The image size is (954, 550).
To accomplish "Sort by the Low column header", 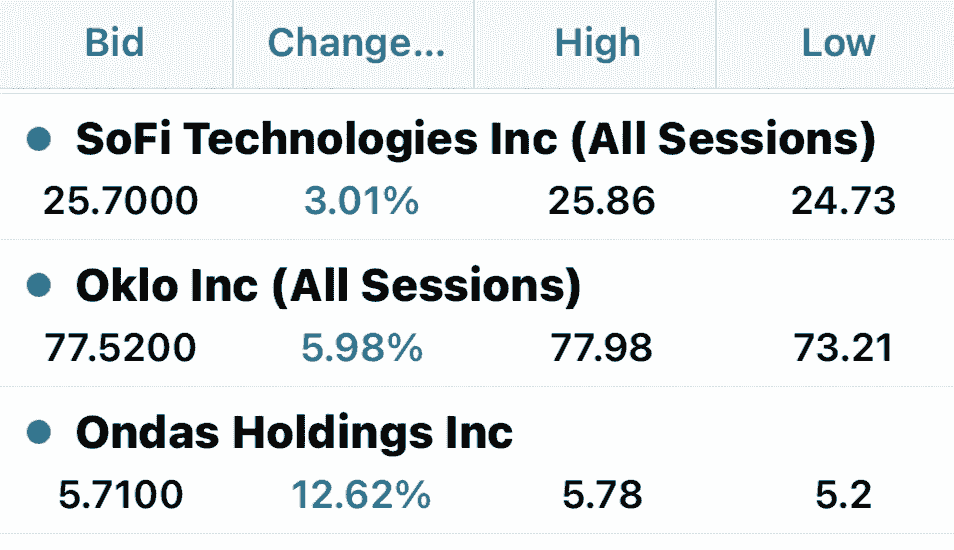I will pos(838,43).
